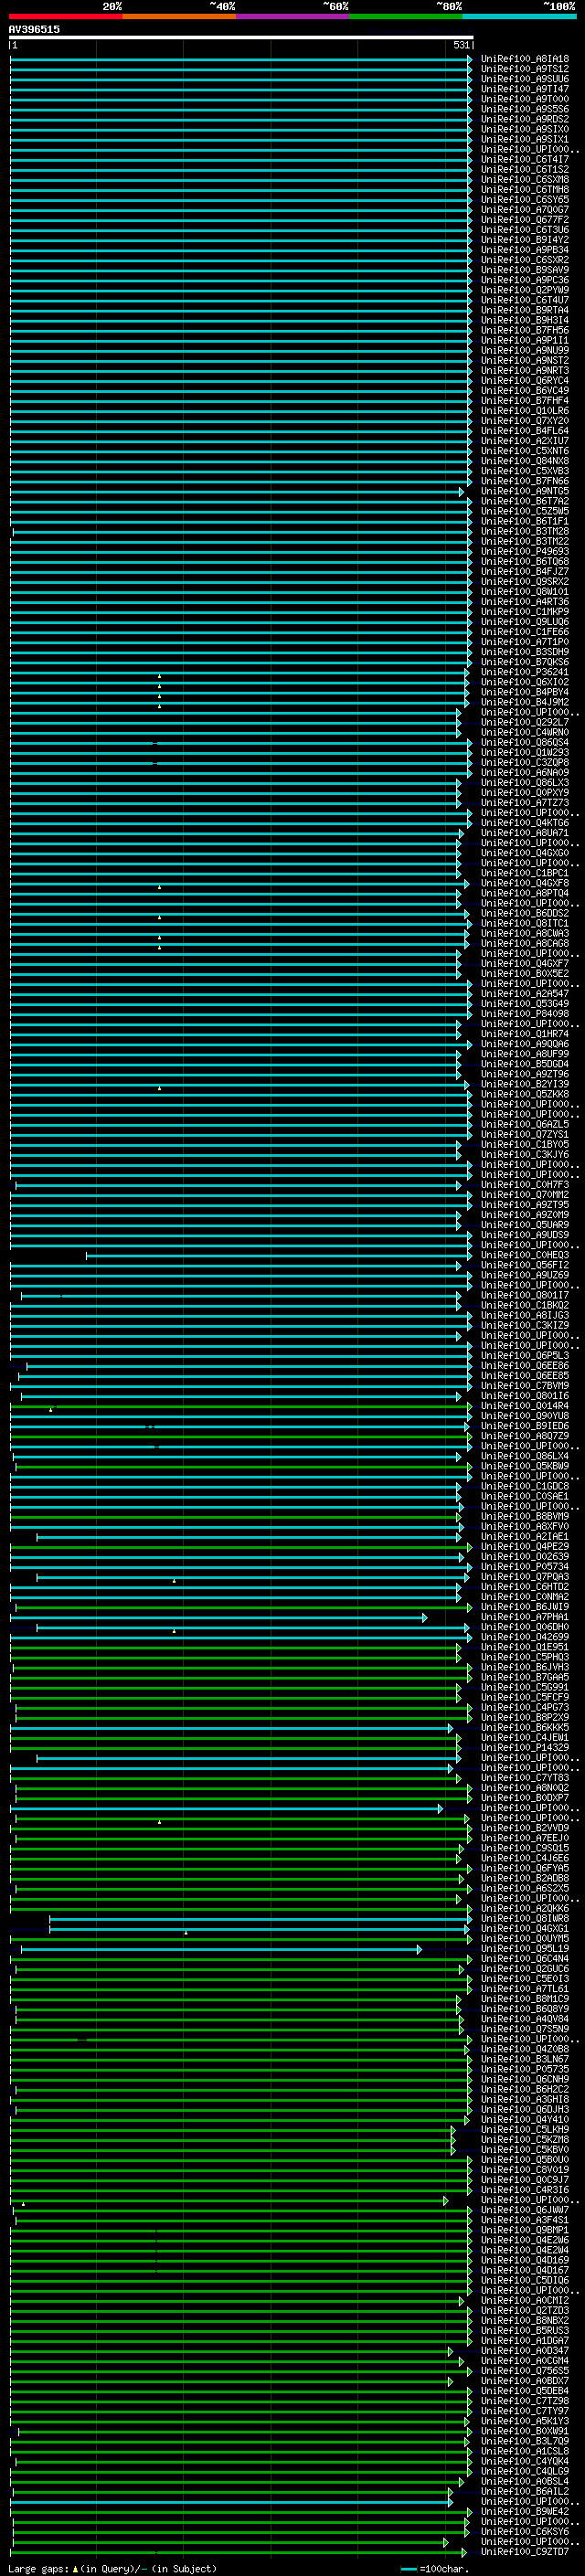Click the label UniRef100_Q6RYC4
The image size is (585, 2576).
tap(525, 381)
